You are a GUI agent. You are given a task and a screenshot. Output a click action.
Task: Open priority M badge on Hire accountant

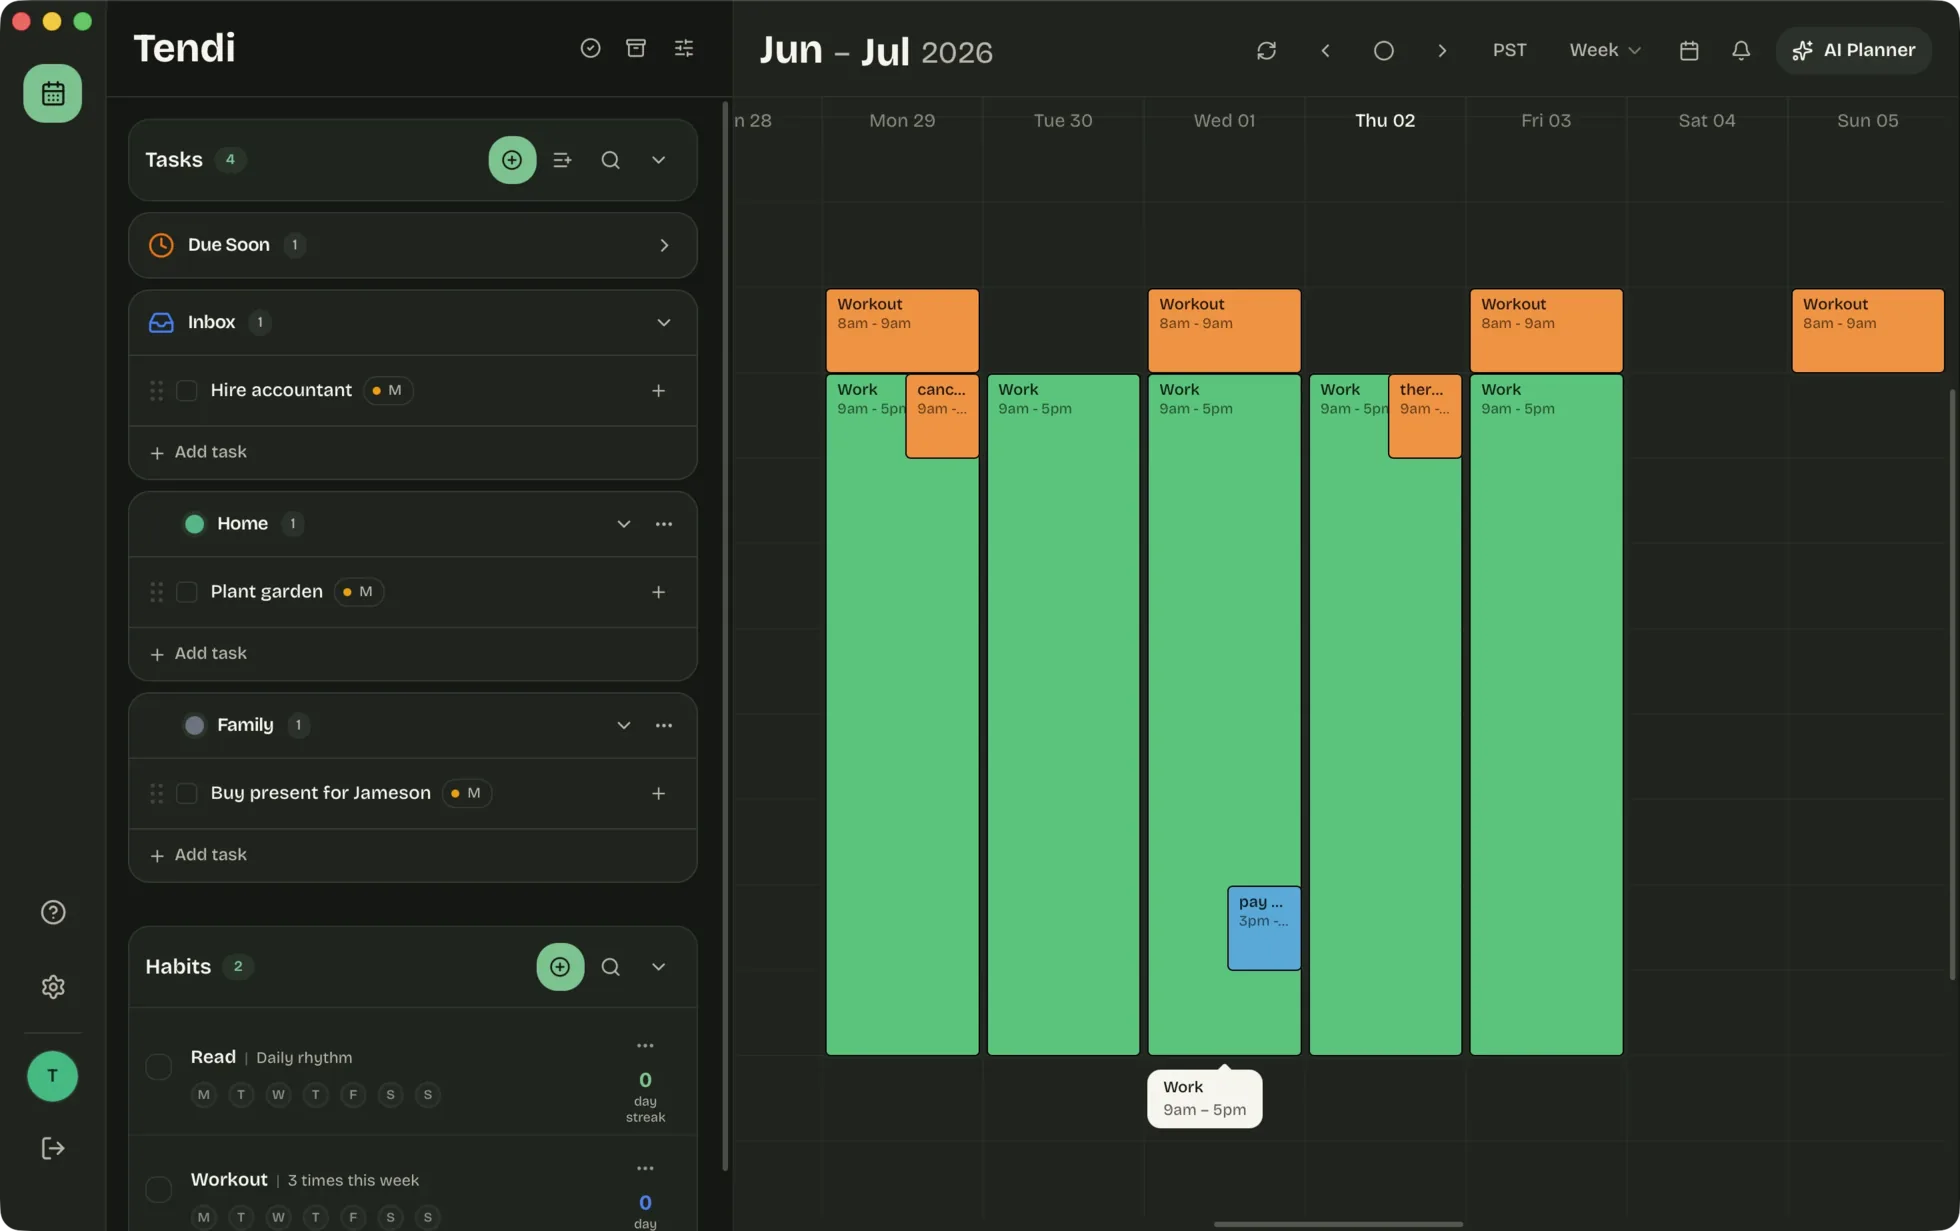[x=388, y=391]
